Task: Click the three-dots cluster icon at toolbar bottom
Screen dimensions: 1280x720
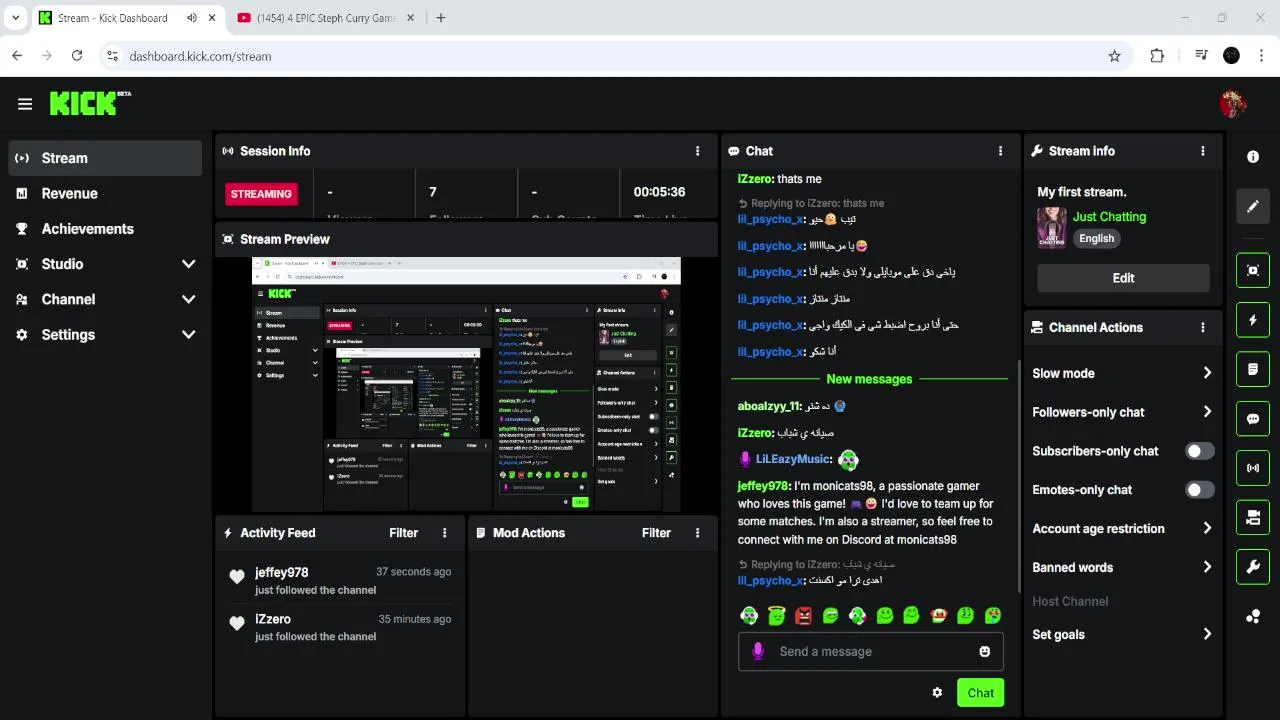Action: (x=1253, y=616)
